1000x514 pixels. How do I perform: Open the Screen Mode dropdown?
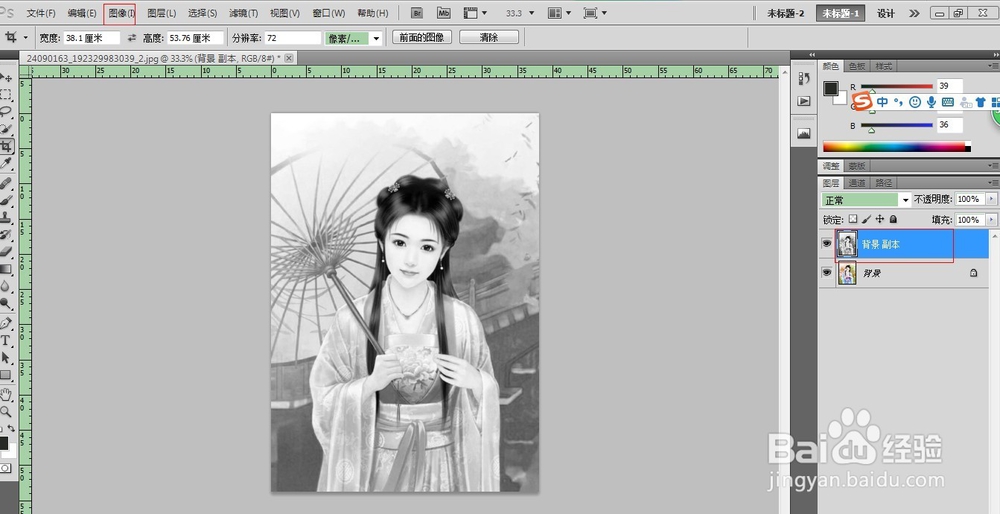594,13
